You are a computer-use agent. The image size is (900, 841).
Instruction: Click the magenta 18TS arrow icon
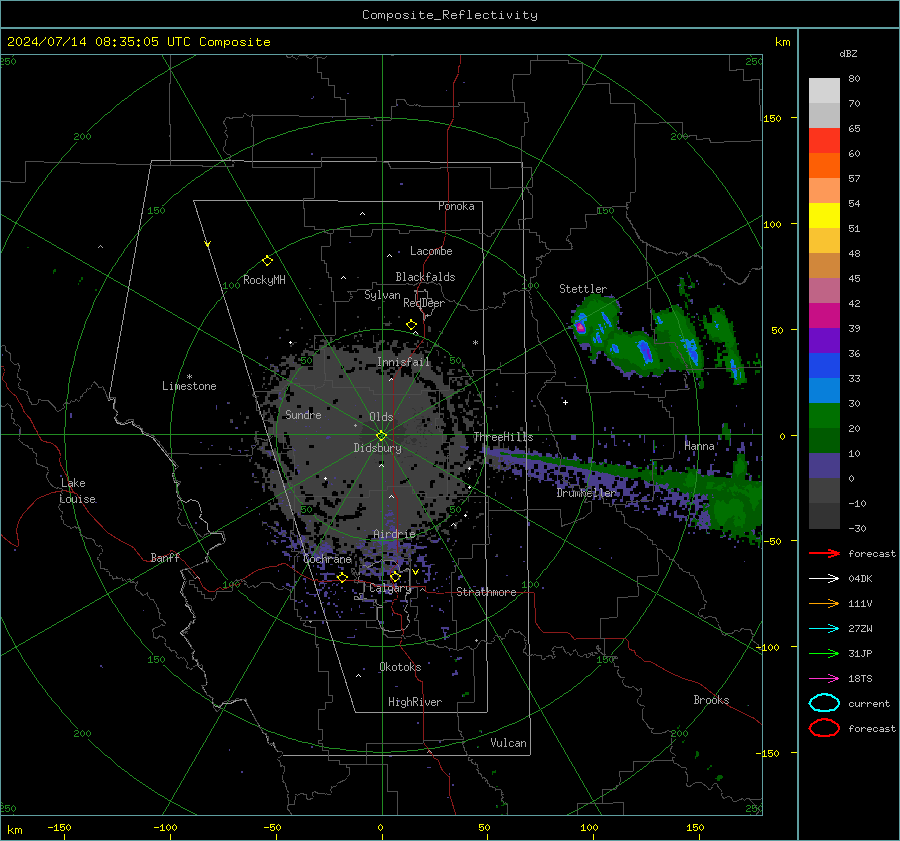point(824,678)
